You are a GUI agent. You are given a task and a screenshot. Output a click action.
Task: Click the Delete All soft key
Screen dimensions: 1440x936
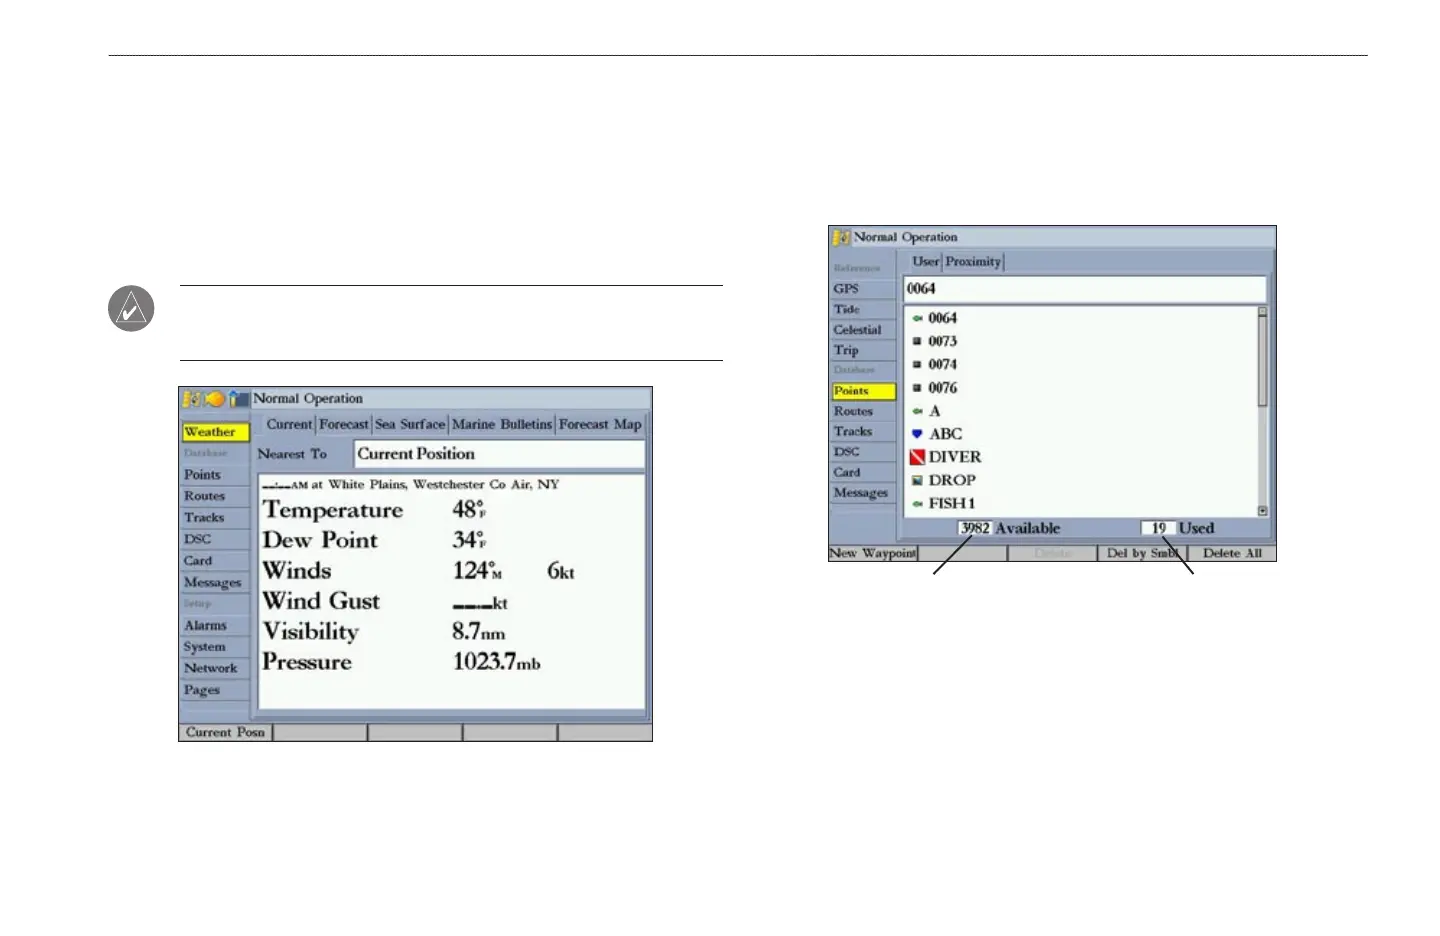1232,553
